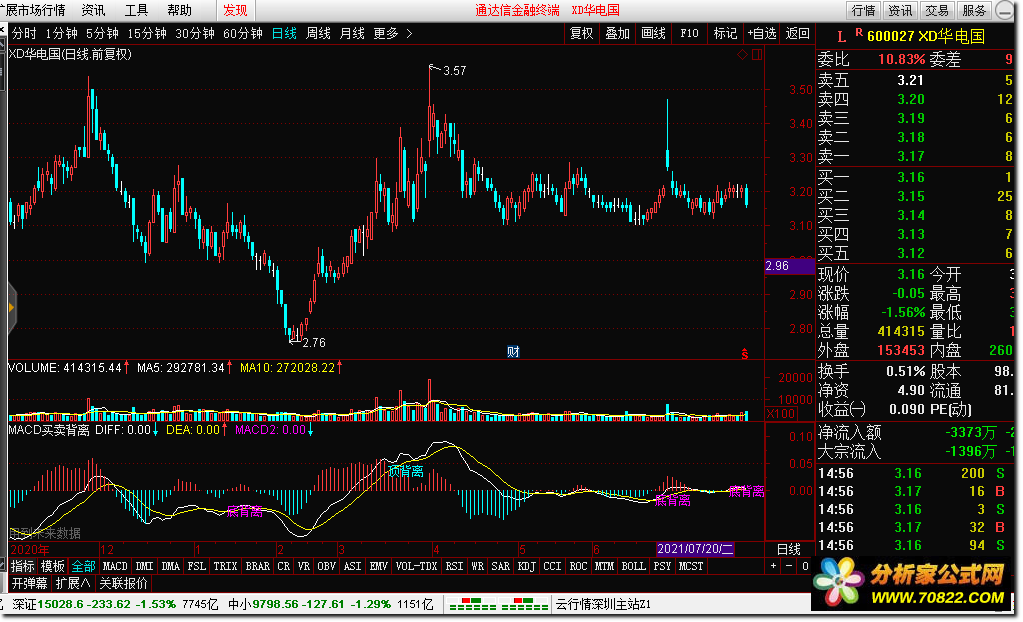This screenshot has width=1023, height=622.
Task: Open the 指标 indicator list
Action: (23, 566)
